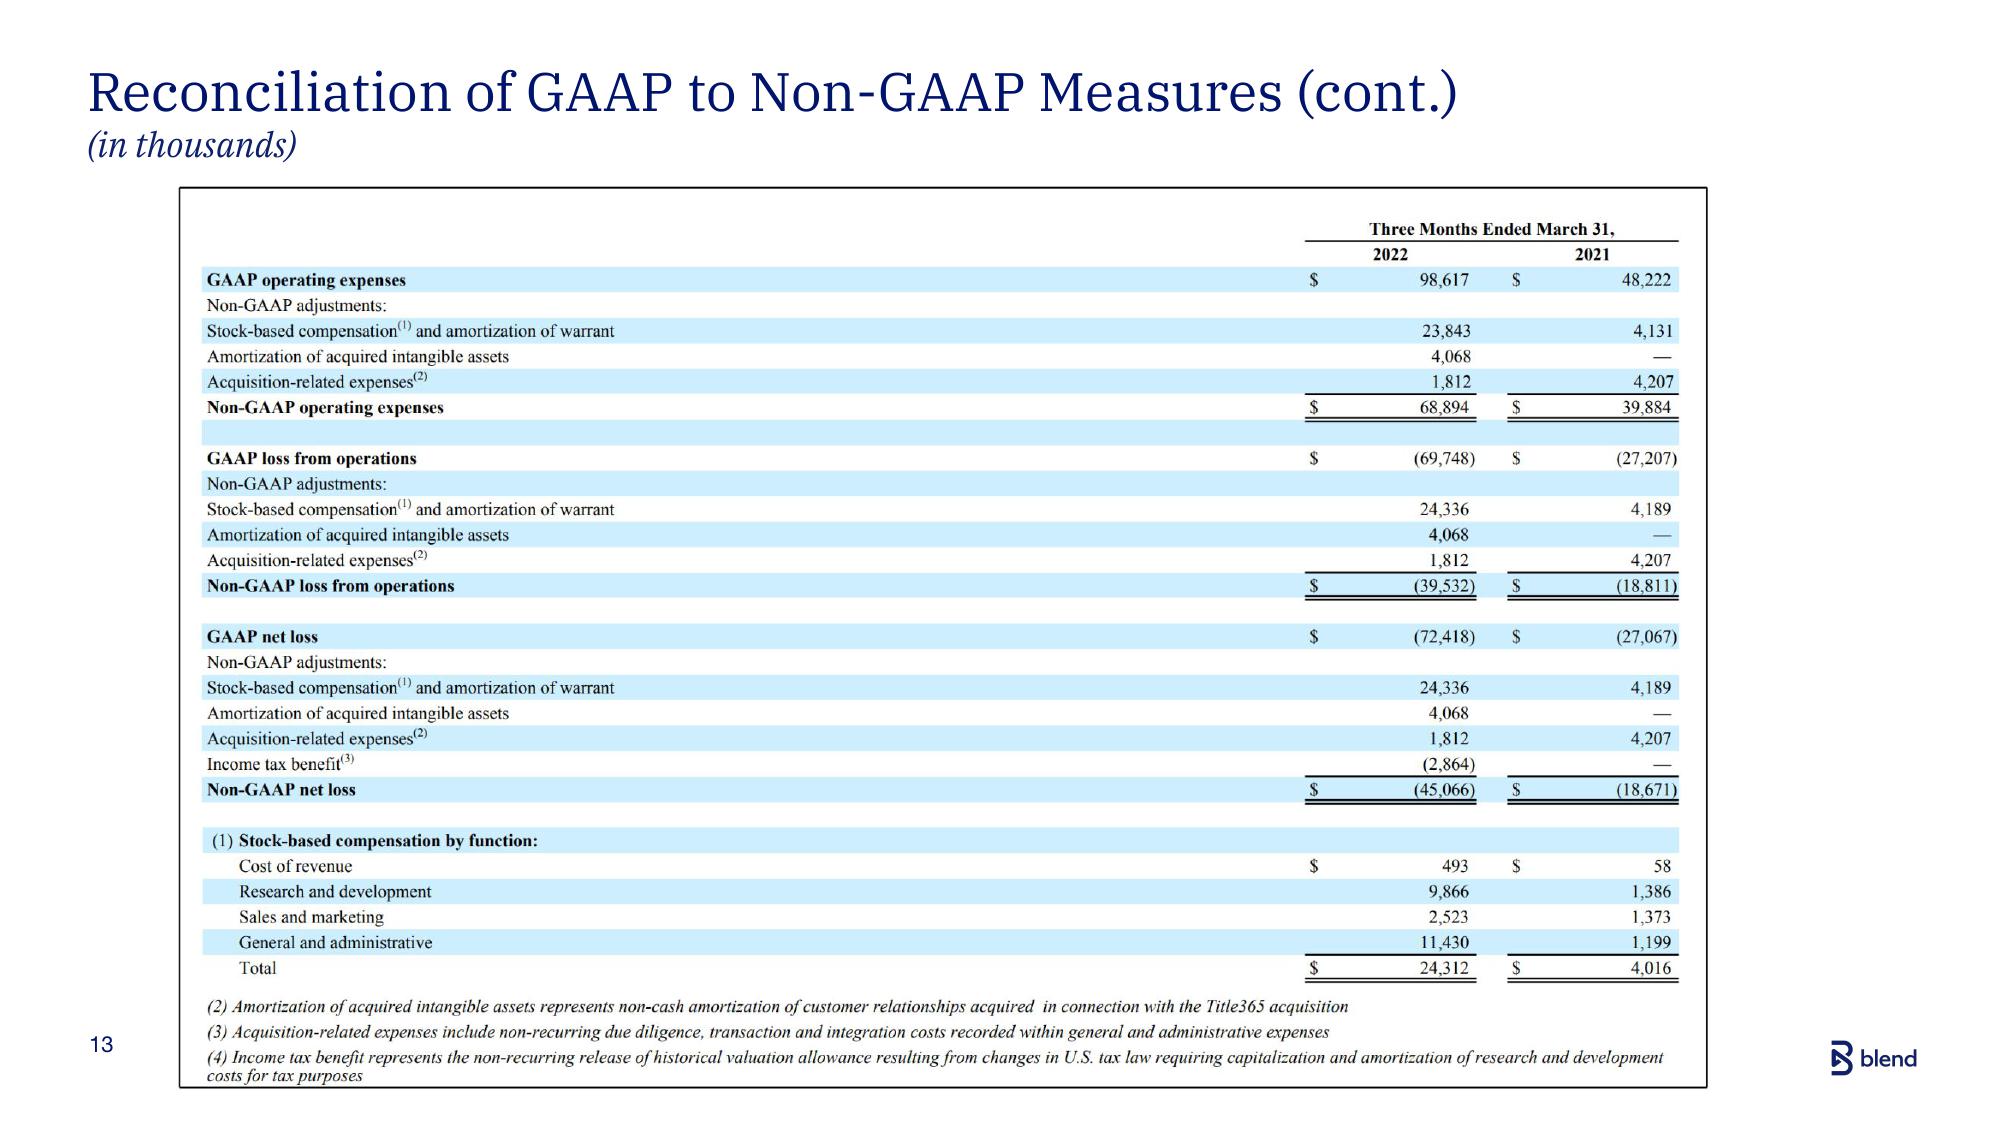Click the 'Cost of revenue' row label
The image size is (2000, 1125).
pos(295,866)
